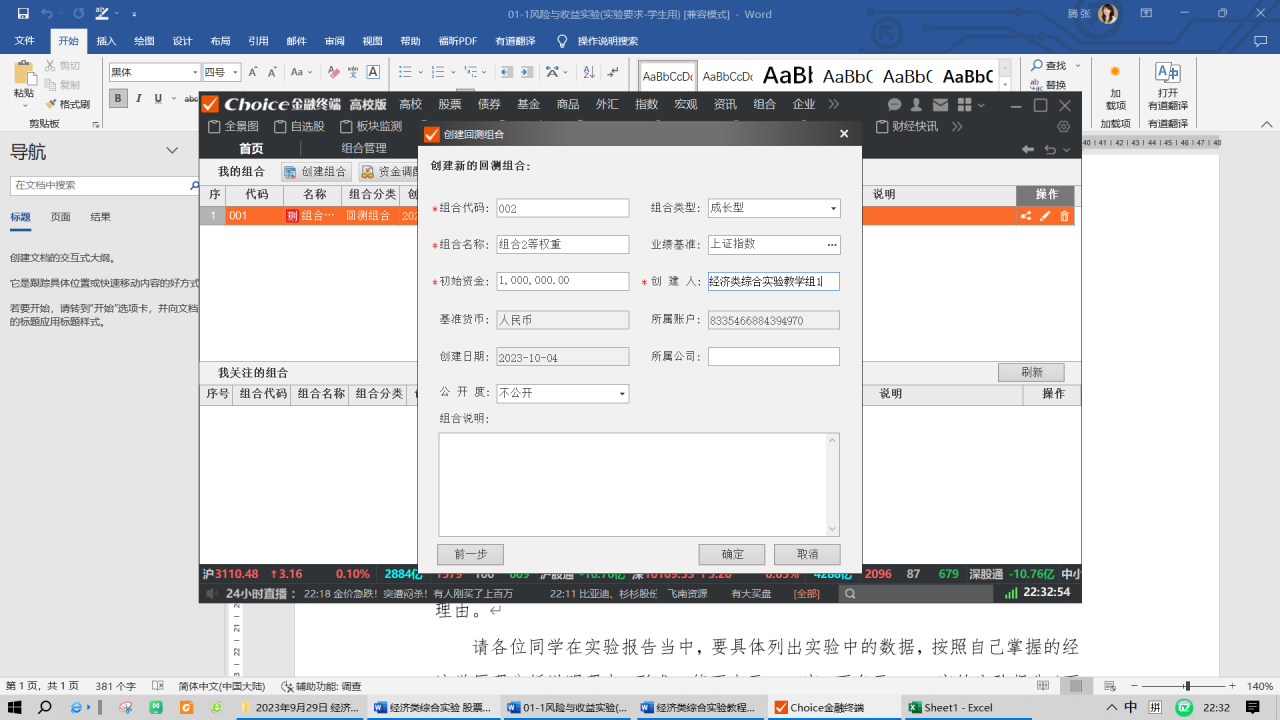Click the portfolio description text area
Viewport: 1280px width, 720px height.
[x=639, y=484]
